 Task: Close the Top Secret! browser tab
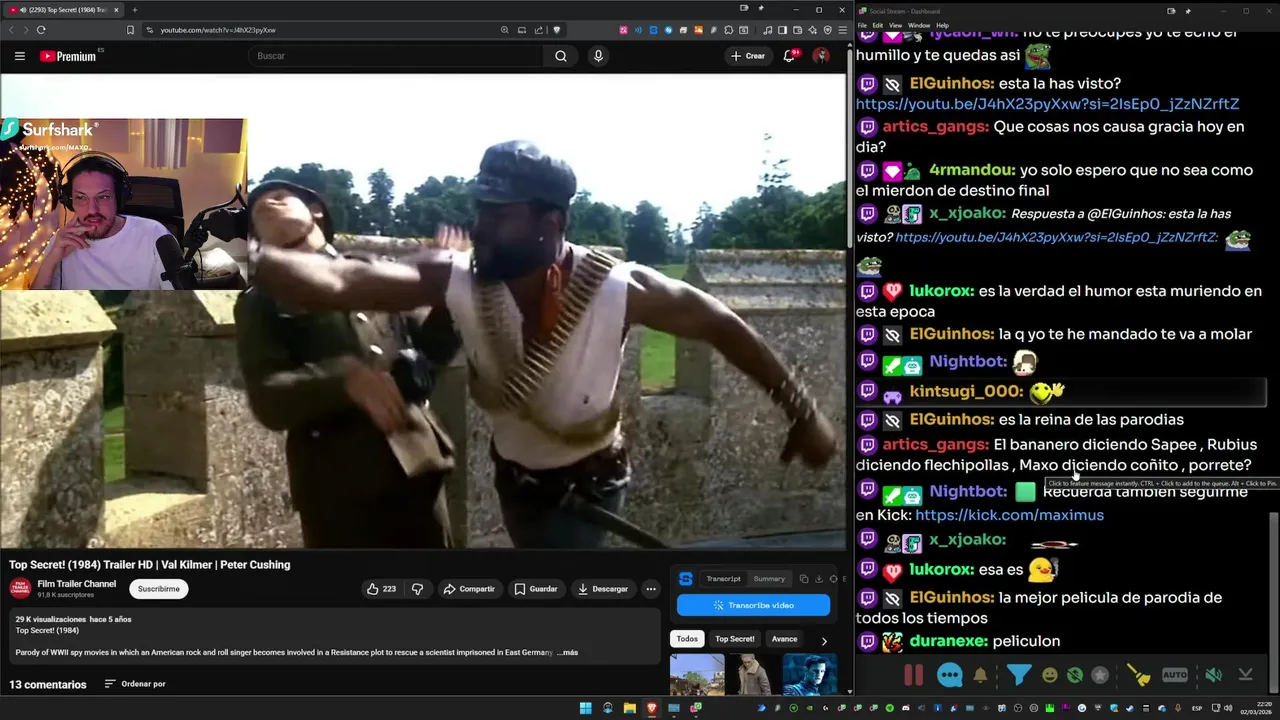click(116, 10)
